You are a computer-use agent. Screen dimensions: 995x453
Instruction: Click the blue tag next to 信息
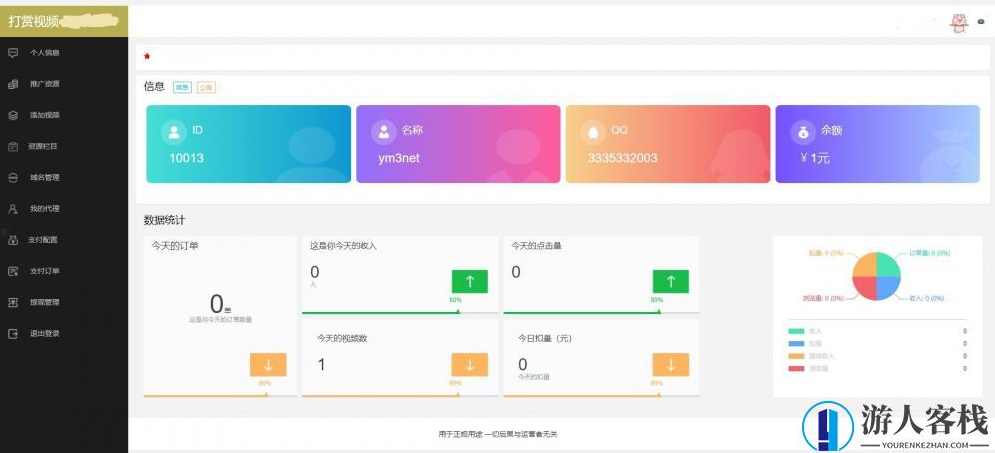(183, 88)
